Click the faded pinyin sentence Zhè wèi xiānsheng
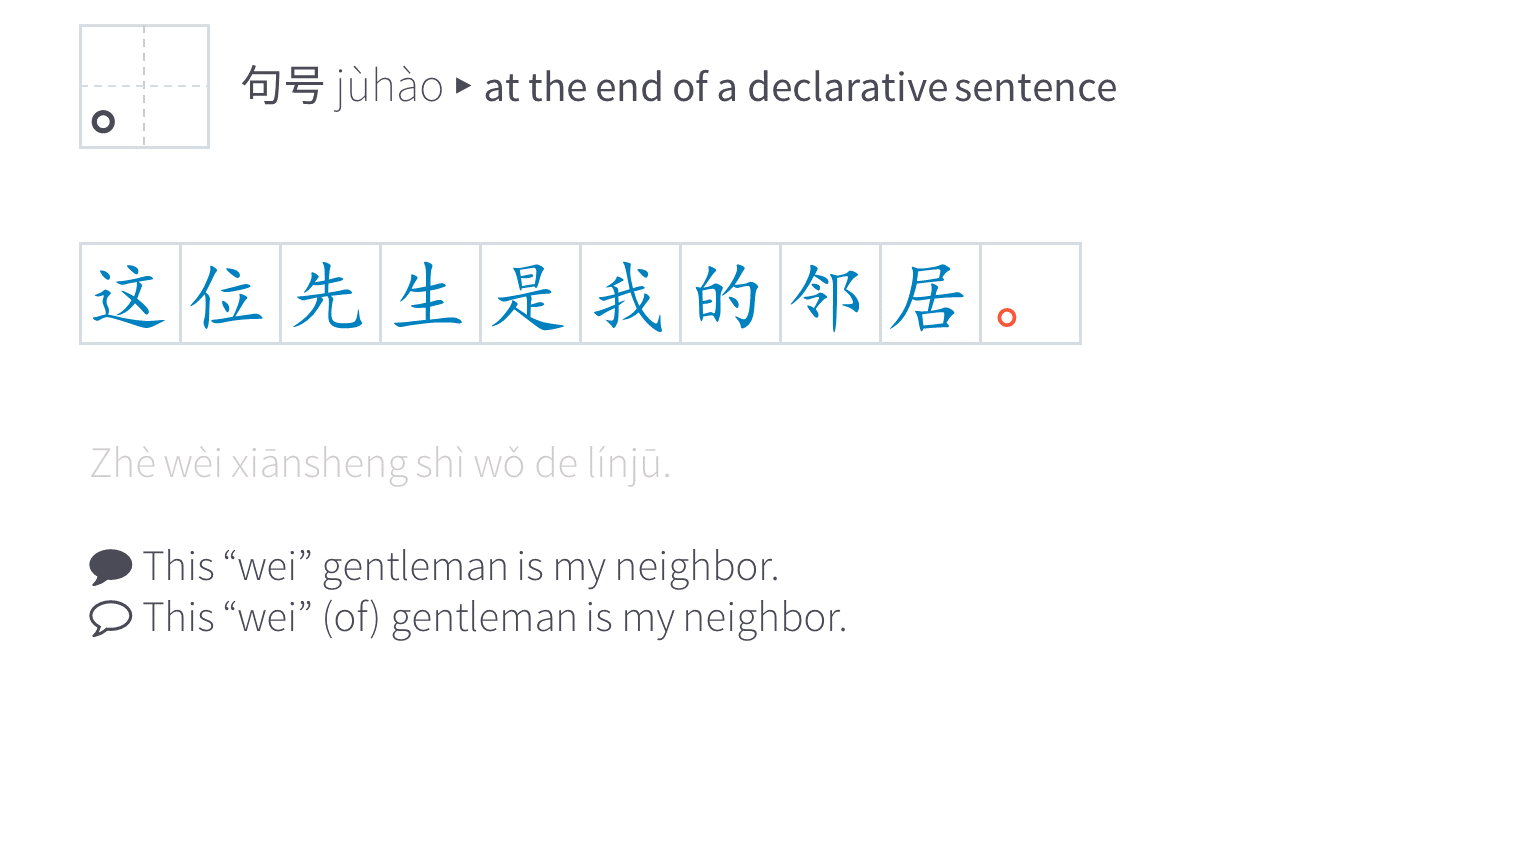This screenshot has height=864, width=1536. point(380,464)
